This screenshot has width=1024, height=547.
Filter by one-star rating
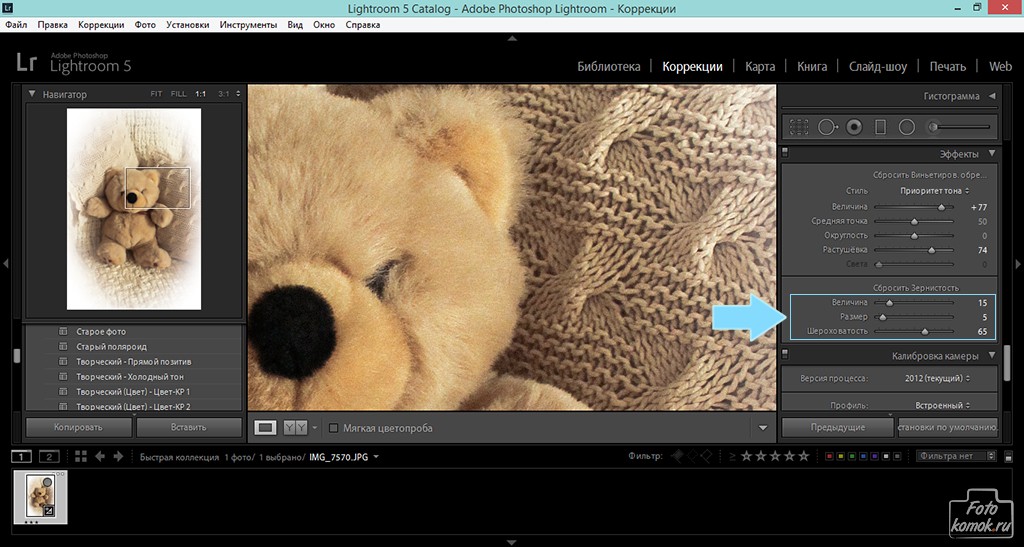(746, 456)
